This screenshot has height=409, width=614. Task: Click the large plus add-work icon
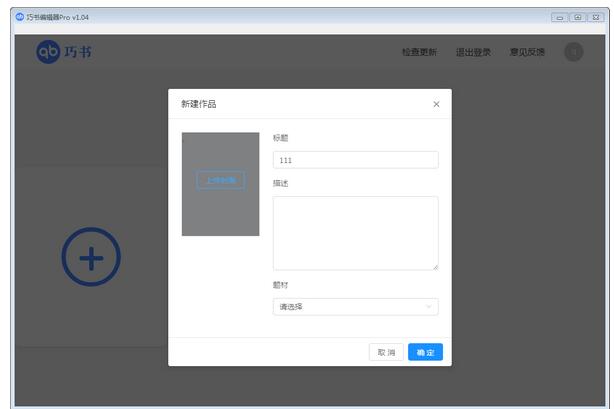pyautogui.click(x=91, y=258)
